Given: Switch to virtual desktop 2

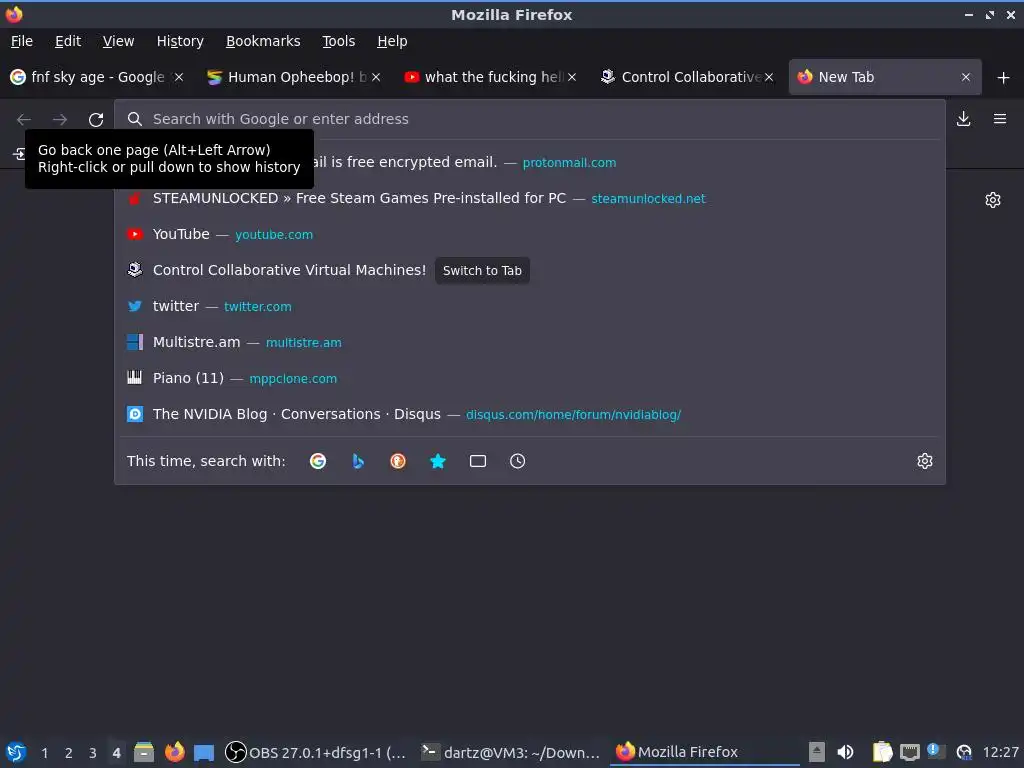Looking at the screenshot, I should [x=69, y=753].
